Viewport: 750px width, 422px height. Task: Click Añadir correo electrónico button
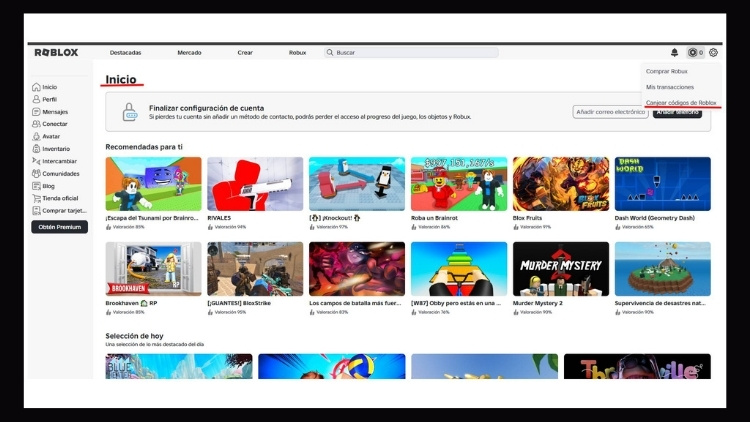point(610,112)
